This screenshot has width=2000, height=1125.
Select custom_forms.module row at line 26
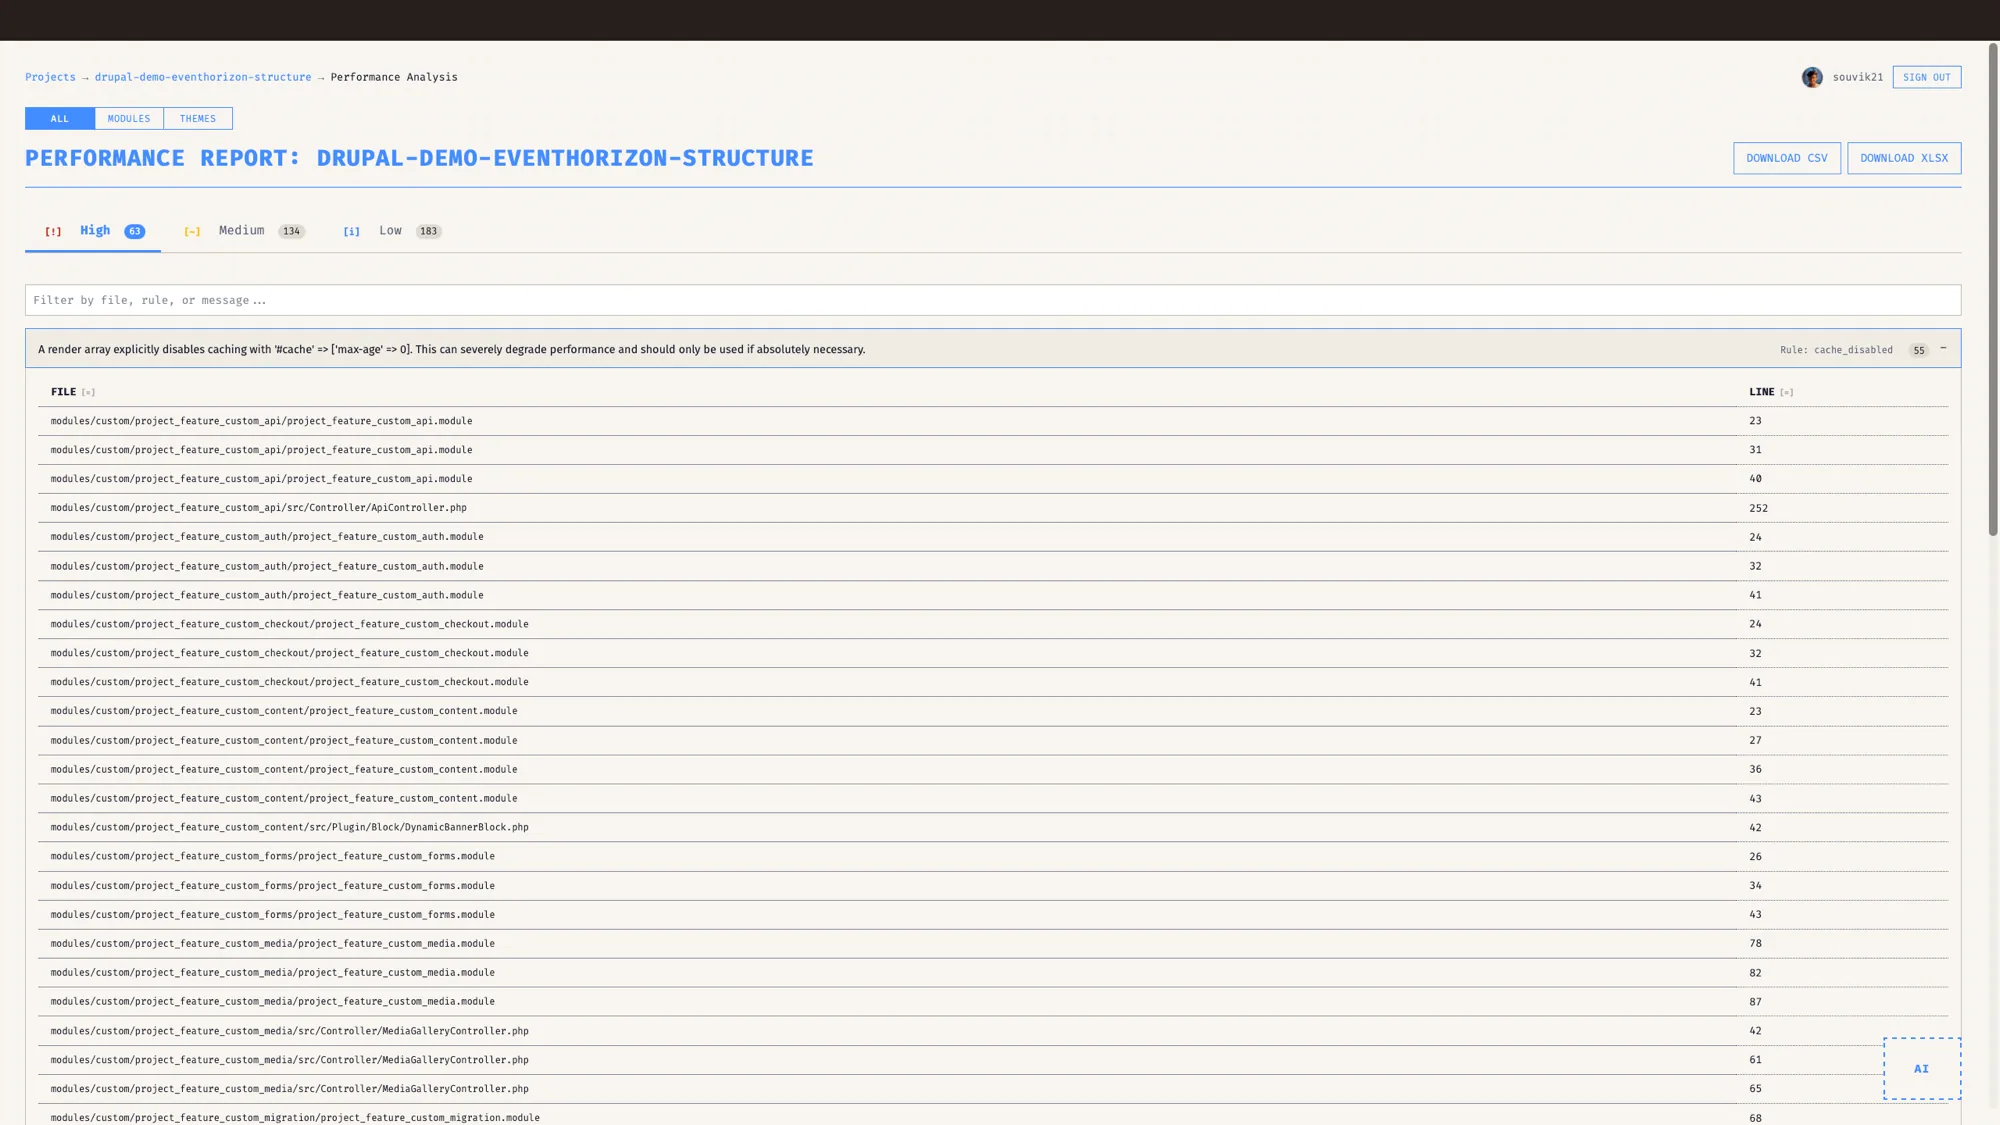pos(993,856)
